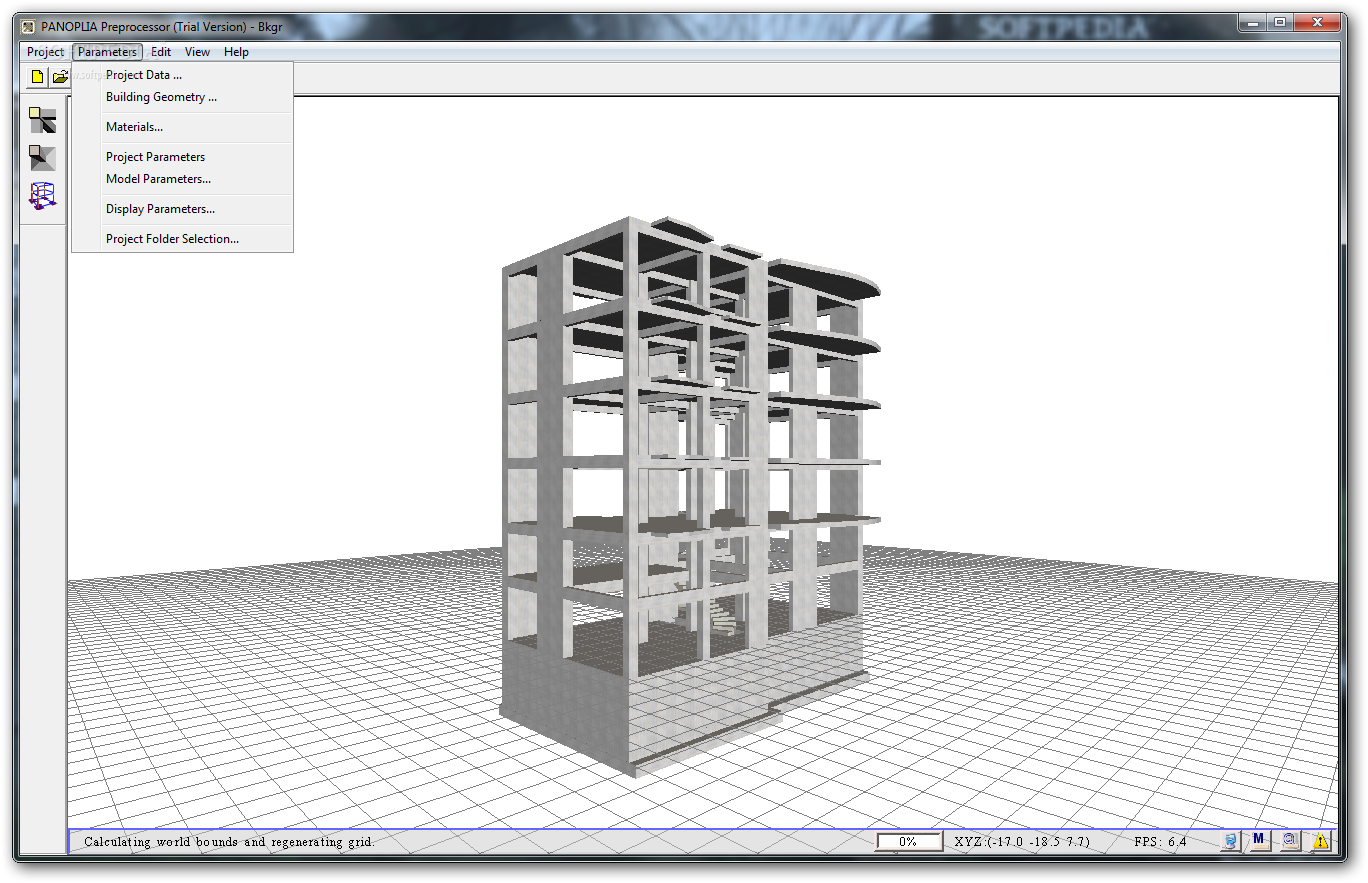Viewport: 1368px width, 883px height.
Task: Click the 0% progress indicator
Action: [x=909, y=842]
